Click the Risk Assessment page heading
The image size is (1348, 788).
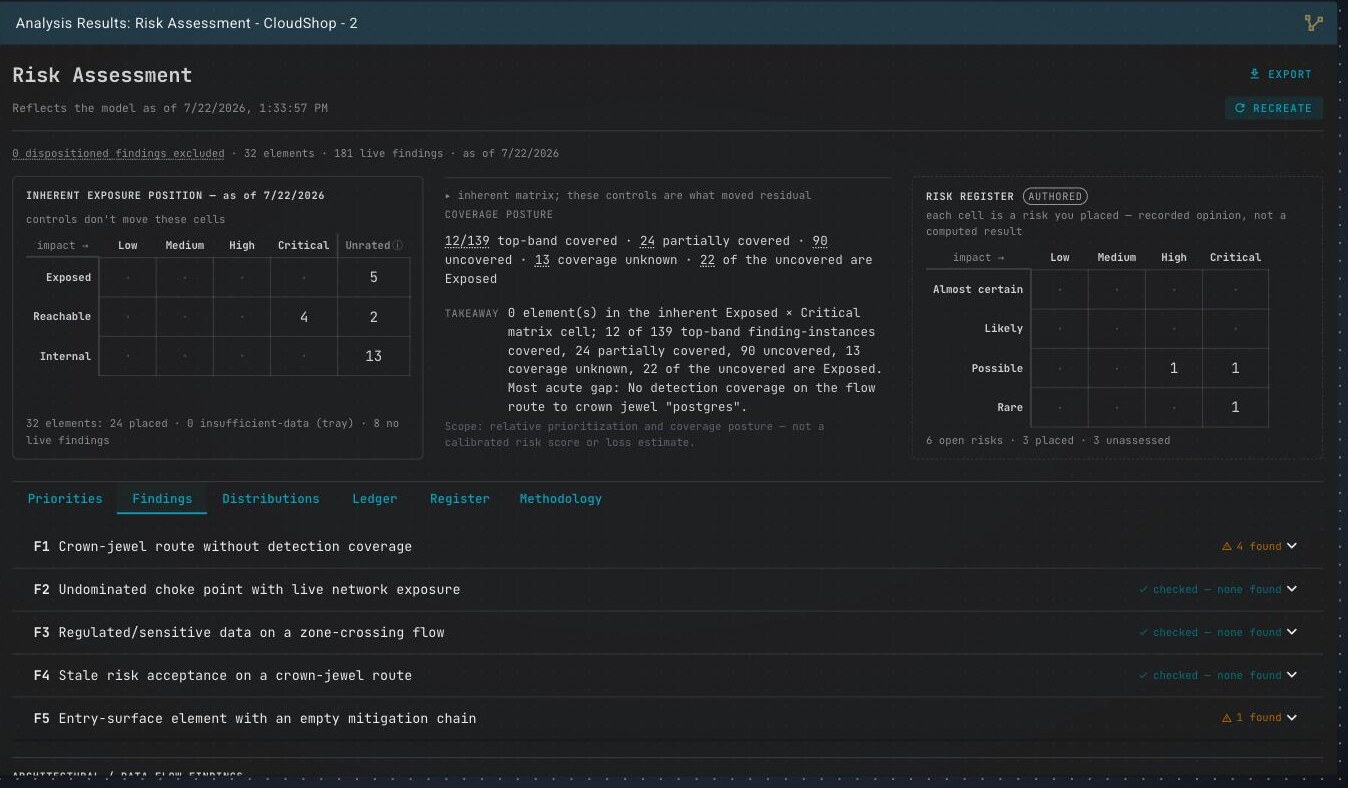click(x=102, y=75)
